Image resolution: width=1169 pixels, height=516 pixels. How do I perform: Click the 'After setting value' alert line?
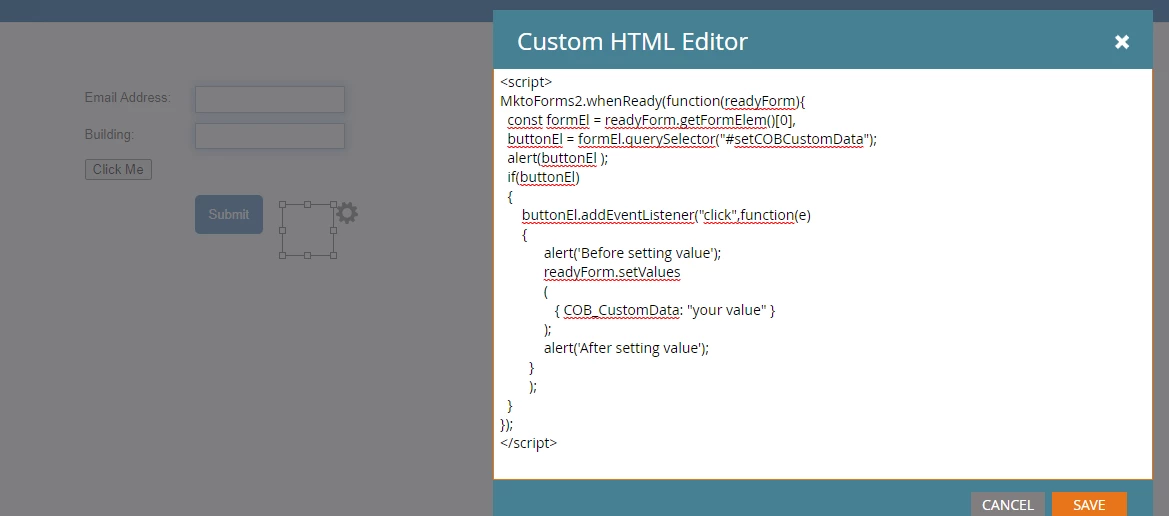click(x=626, y=348)
